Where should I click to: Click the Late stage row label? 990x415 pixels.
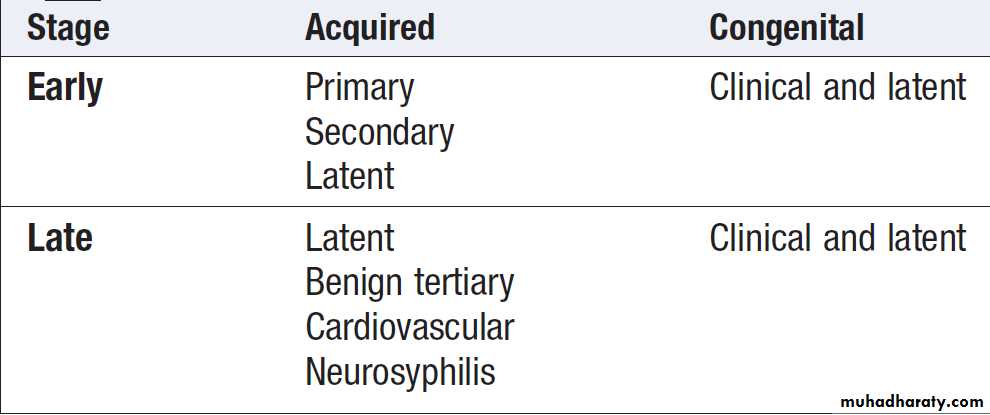point(59,238)
